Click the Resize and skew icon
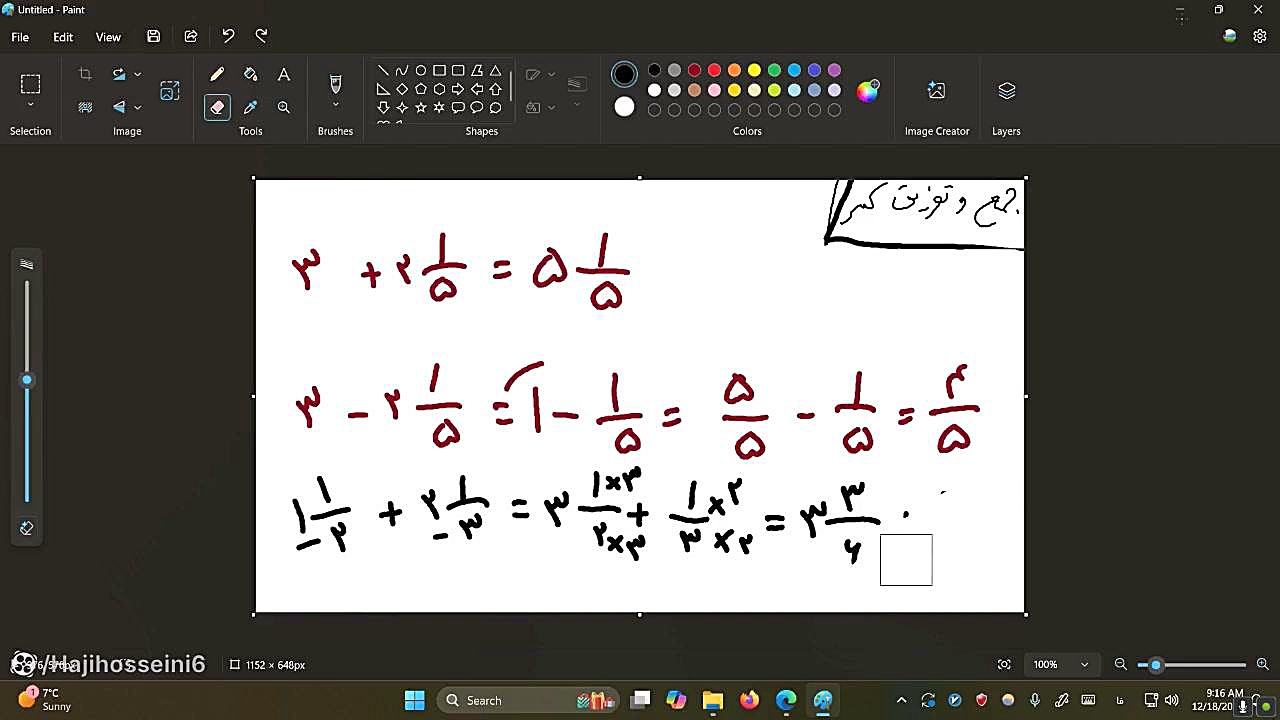Screen dimensions: 1280x720 point(170,90)
